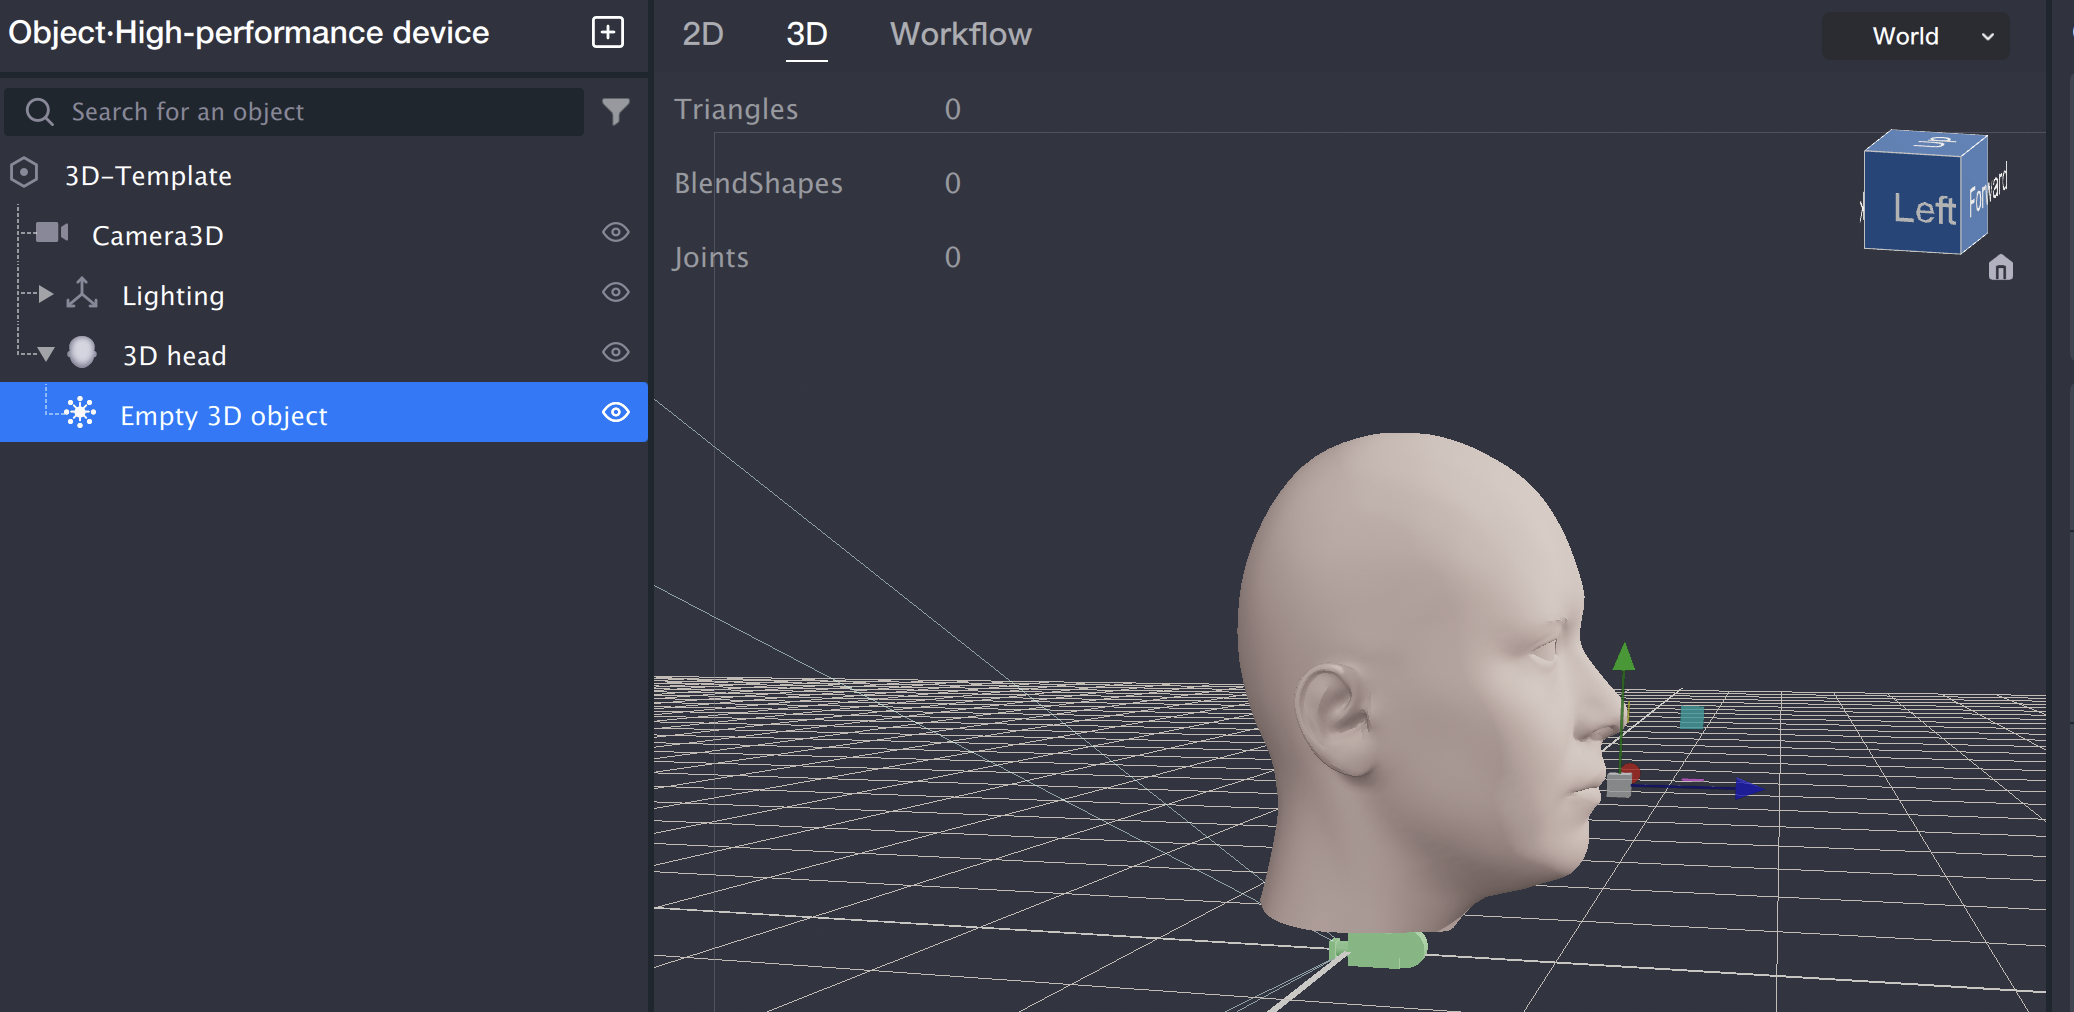Click the 3D head sphere icon
The height and width of the screenshot is (1012, 2074).
[82, 352]
